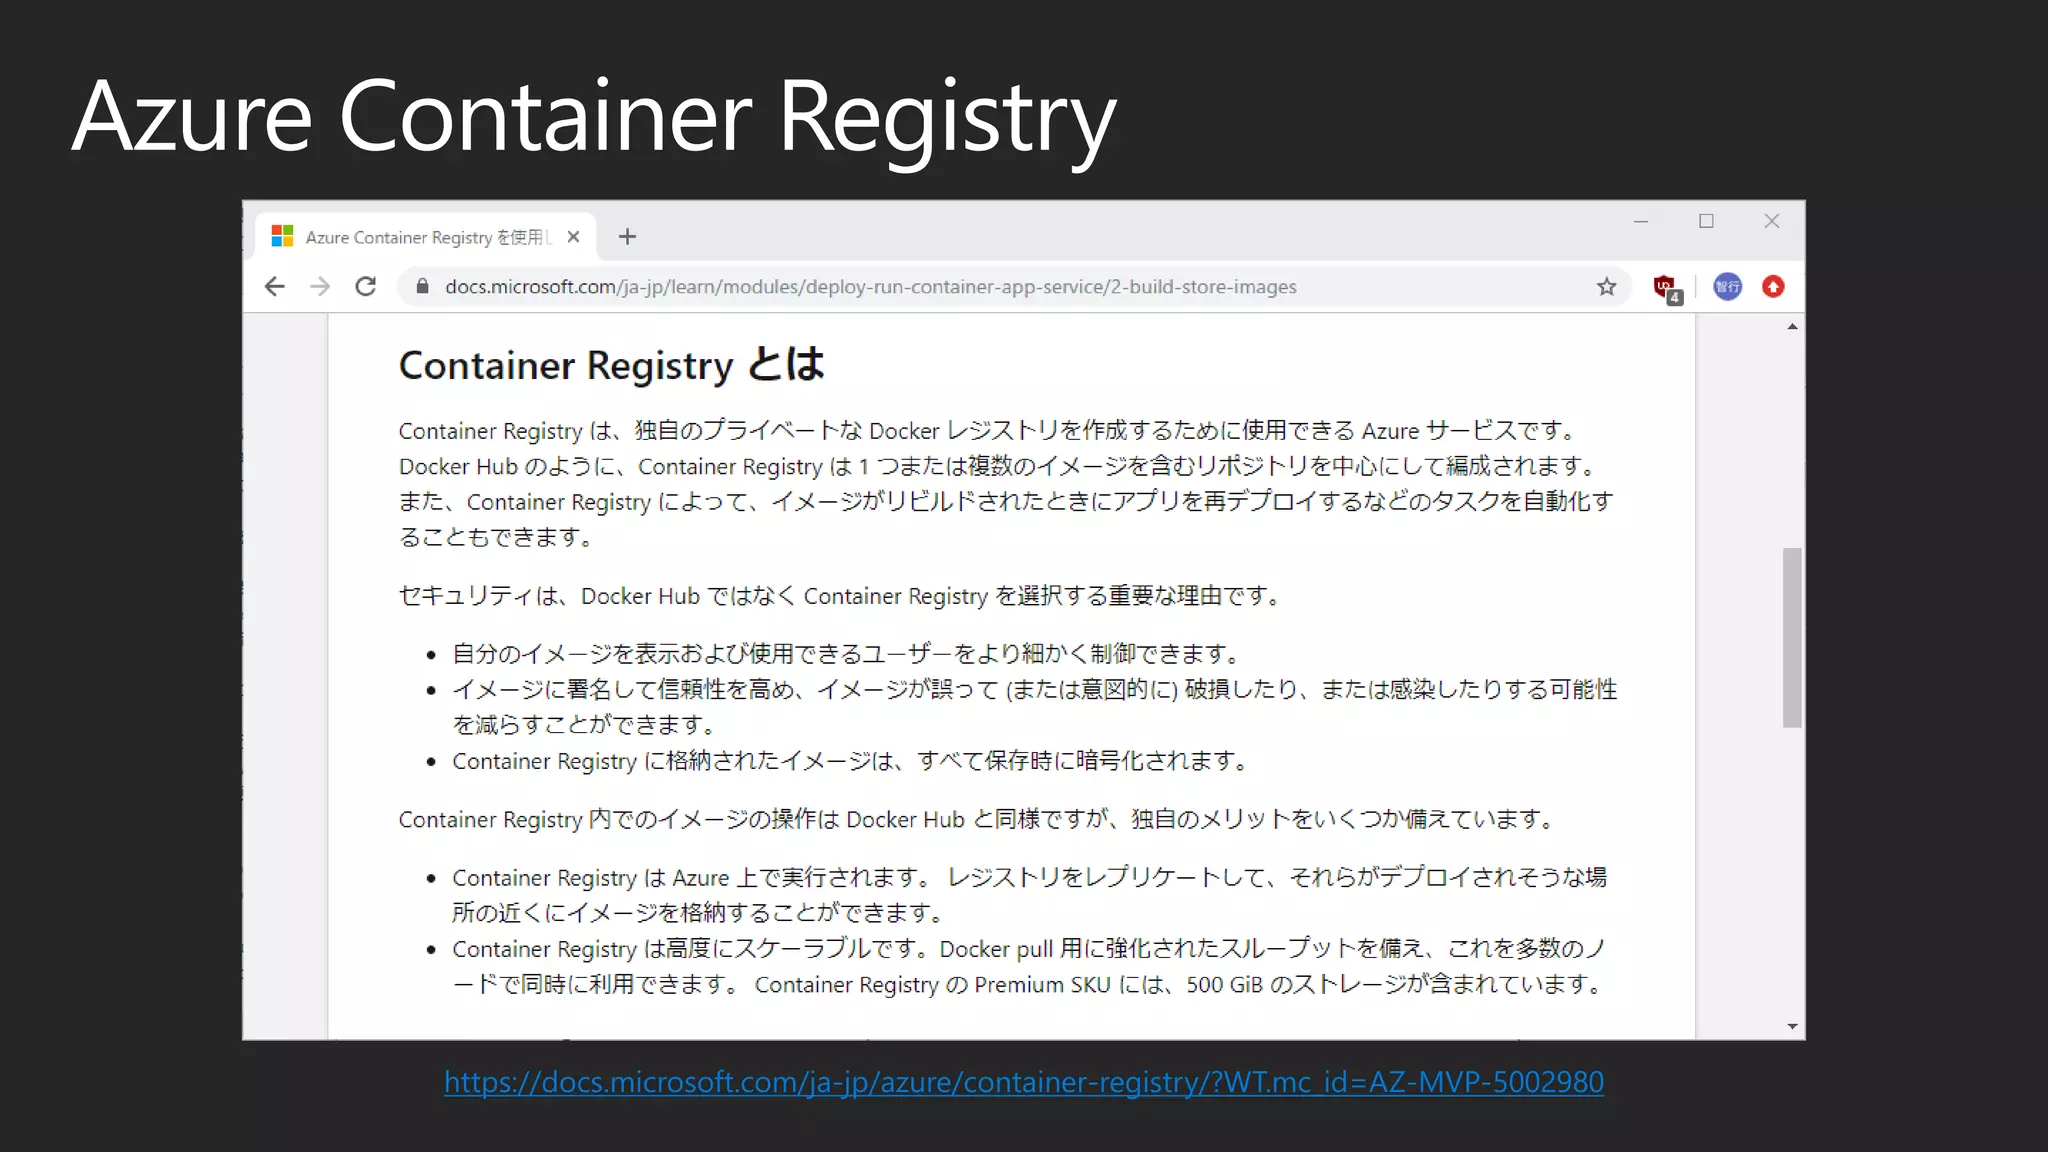Click the padlock site security icon

click(422, 287)
